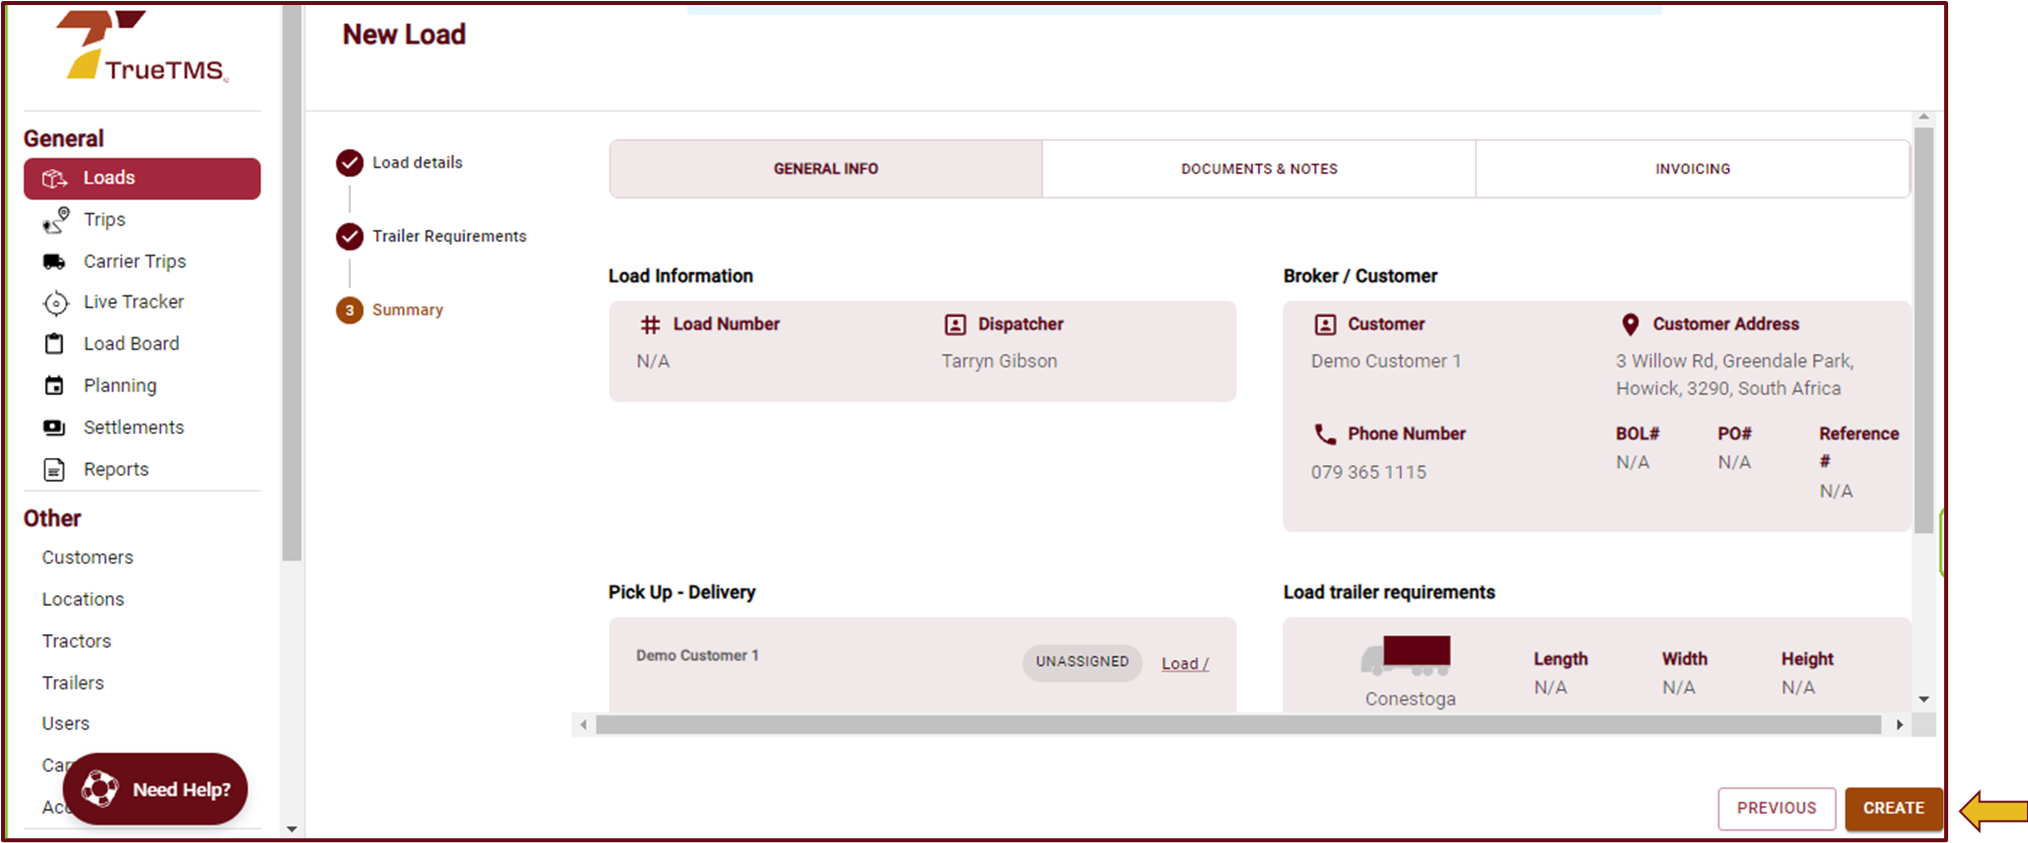Follow the Load / link

[1184, 664]
